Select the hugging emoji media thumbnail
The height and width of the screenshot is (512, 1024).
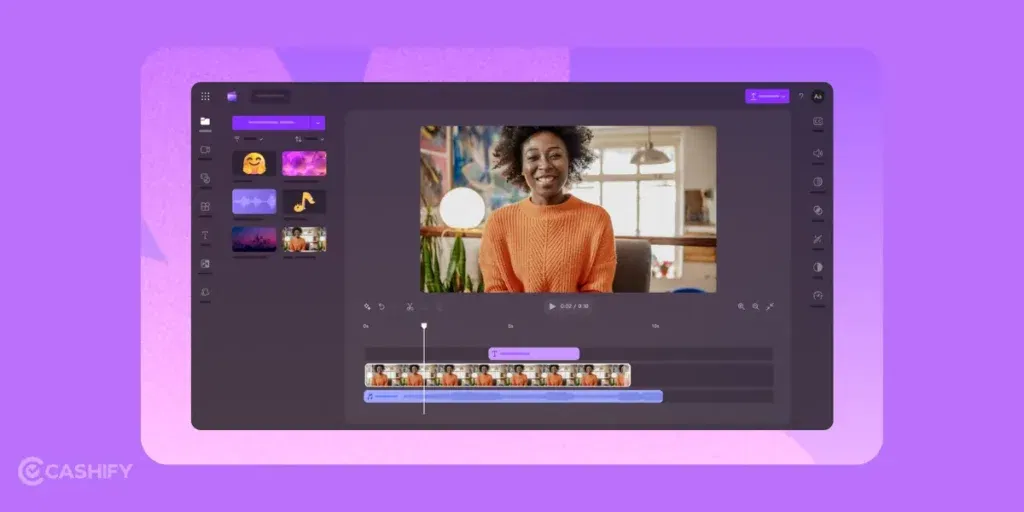click(254, 163)
